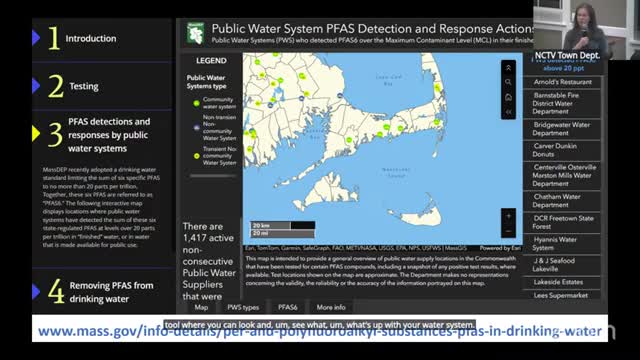Switch to the PFAS6 tab
The height and width of the screenshot is (360, 640).
[x=288, y=307]
